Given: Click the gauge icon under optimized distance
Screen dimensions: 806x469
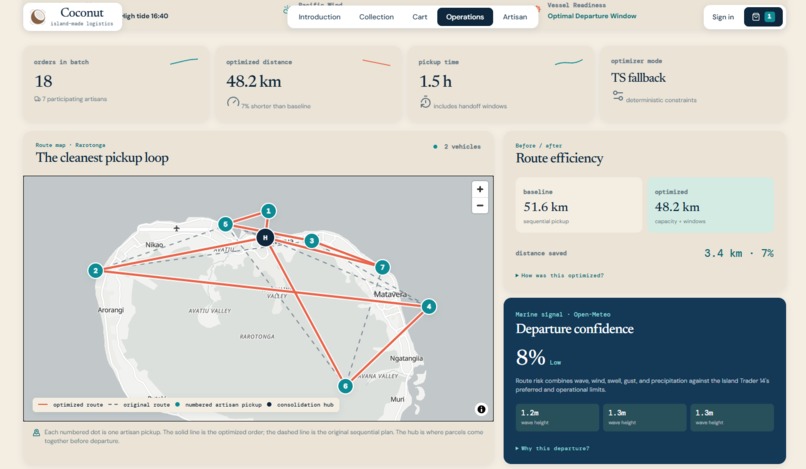Looking at the screenshot, I should click(x=233, y=102).
